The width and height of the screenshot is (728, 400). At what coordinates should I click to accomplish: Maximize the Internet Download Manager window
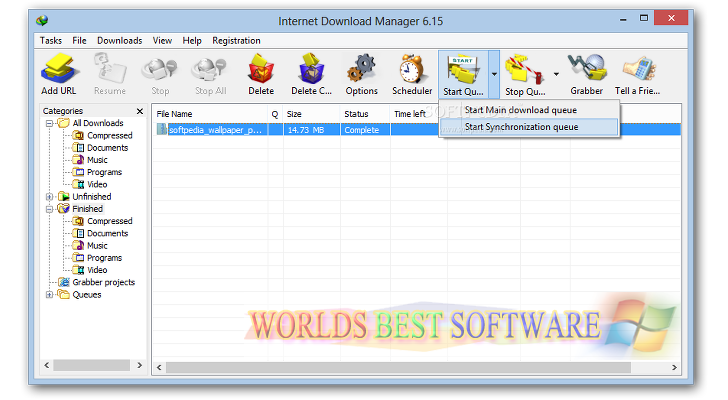644,18
